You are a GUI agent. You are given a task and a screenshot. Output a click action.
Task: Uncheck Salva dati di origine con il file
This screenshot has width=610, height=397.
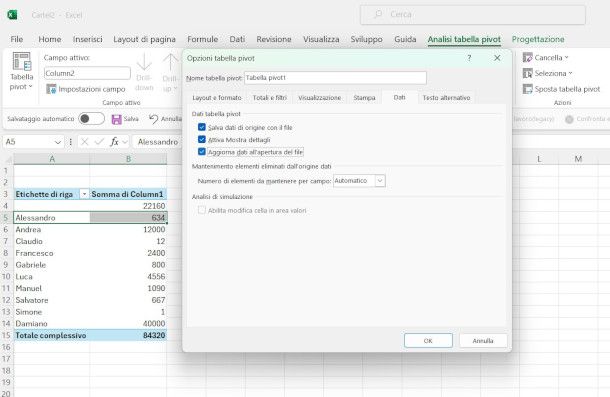click(x=202, y=127)
